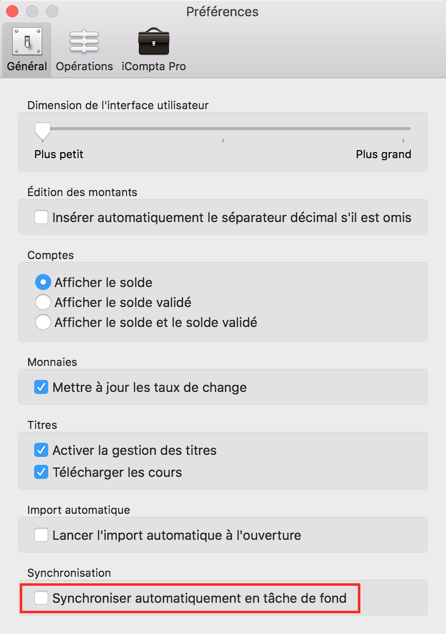
Task: Click the interface size slider thumb
Action: 42,131
